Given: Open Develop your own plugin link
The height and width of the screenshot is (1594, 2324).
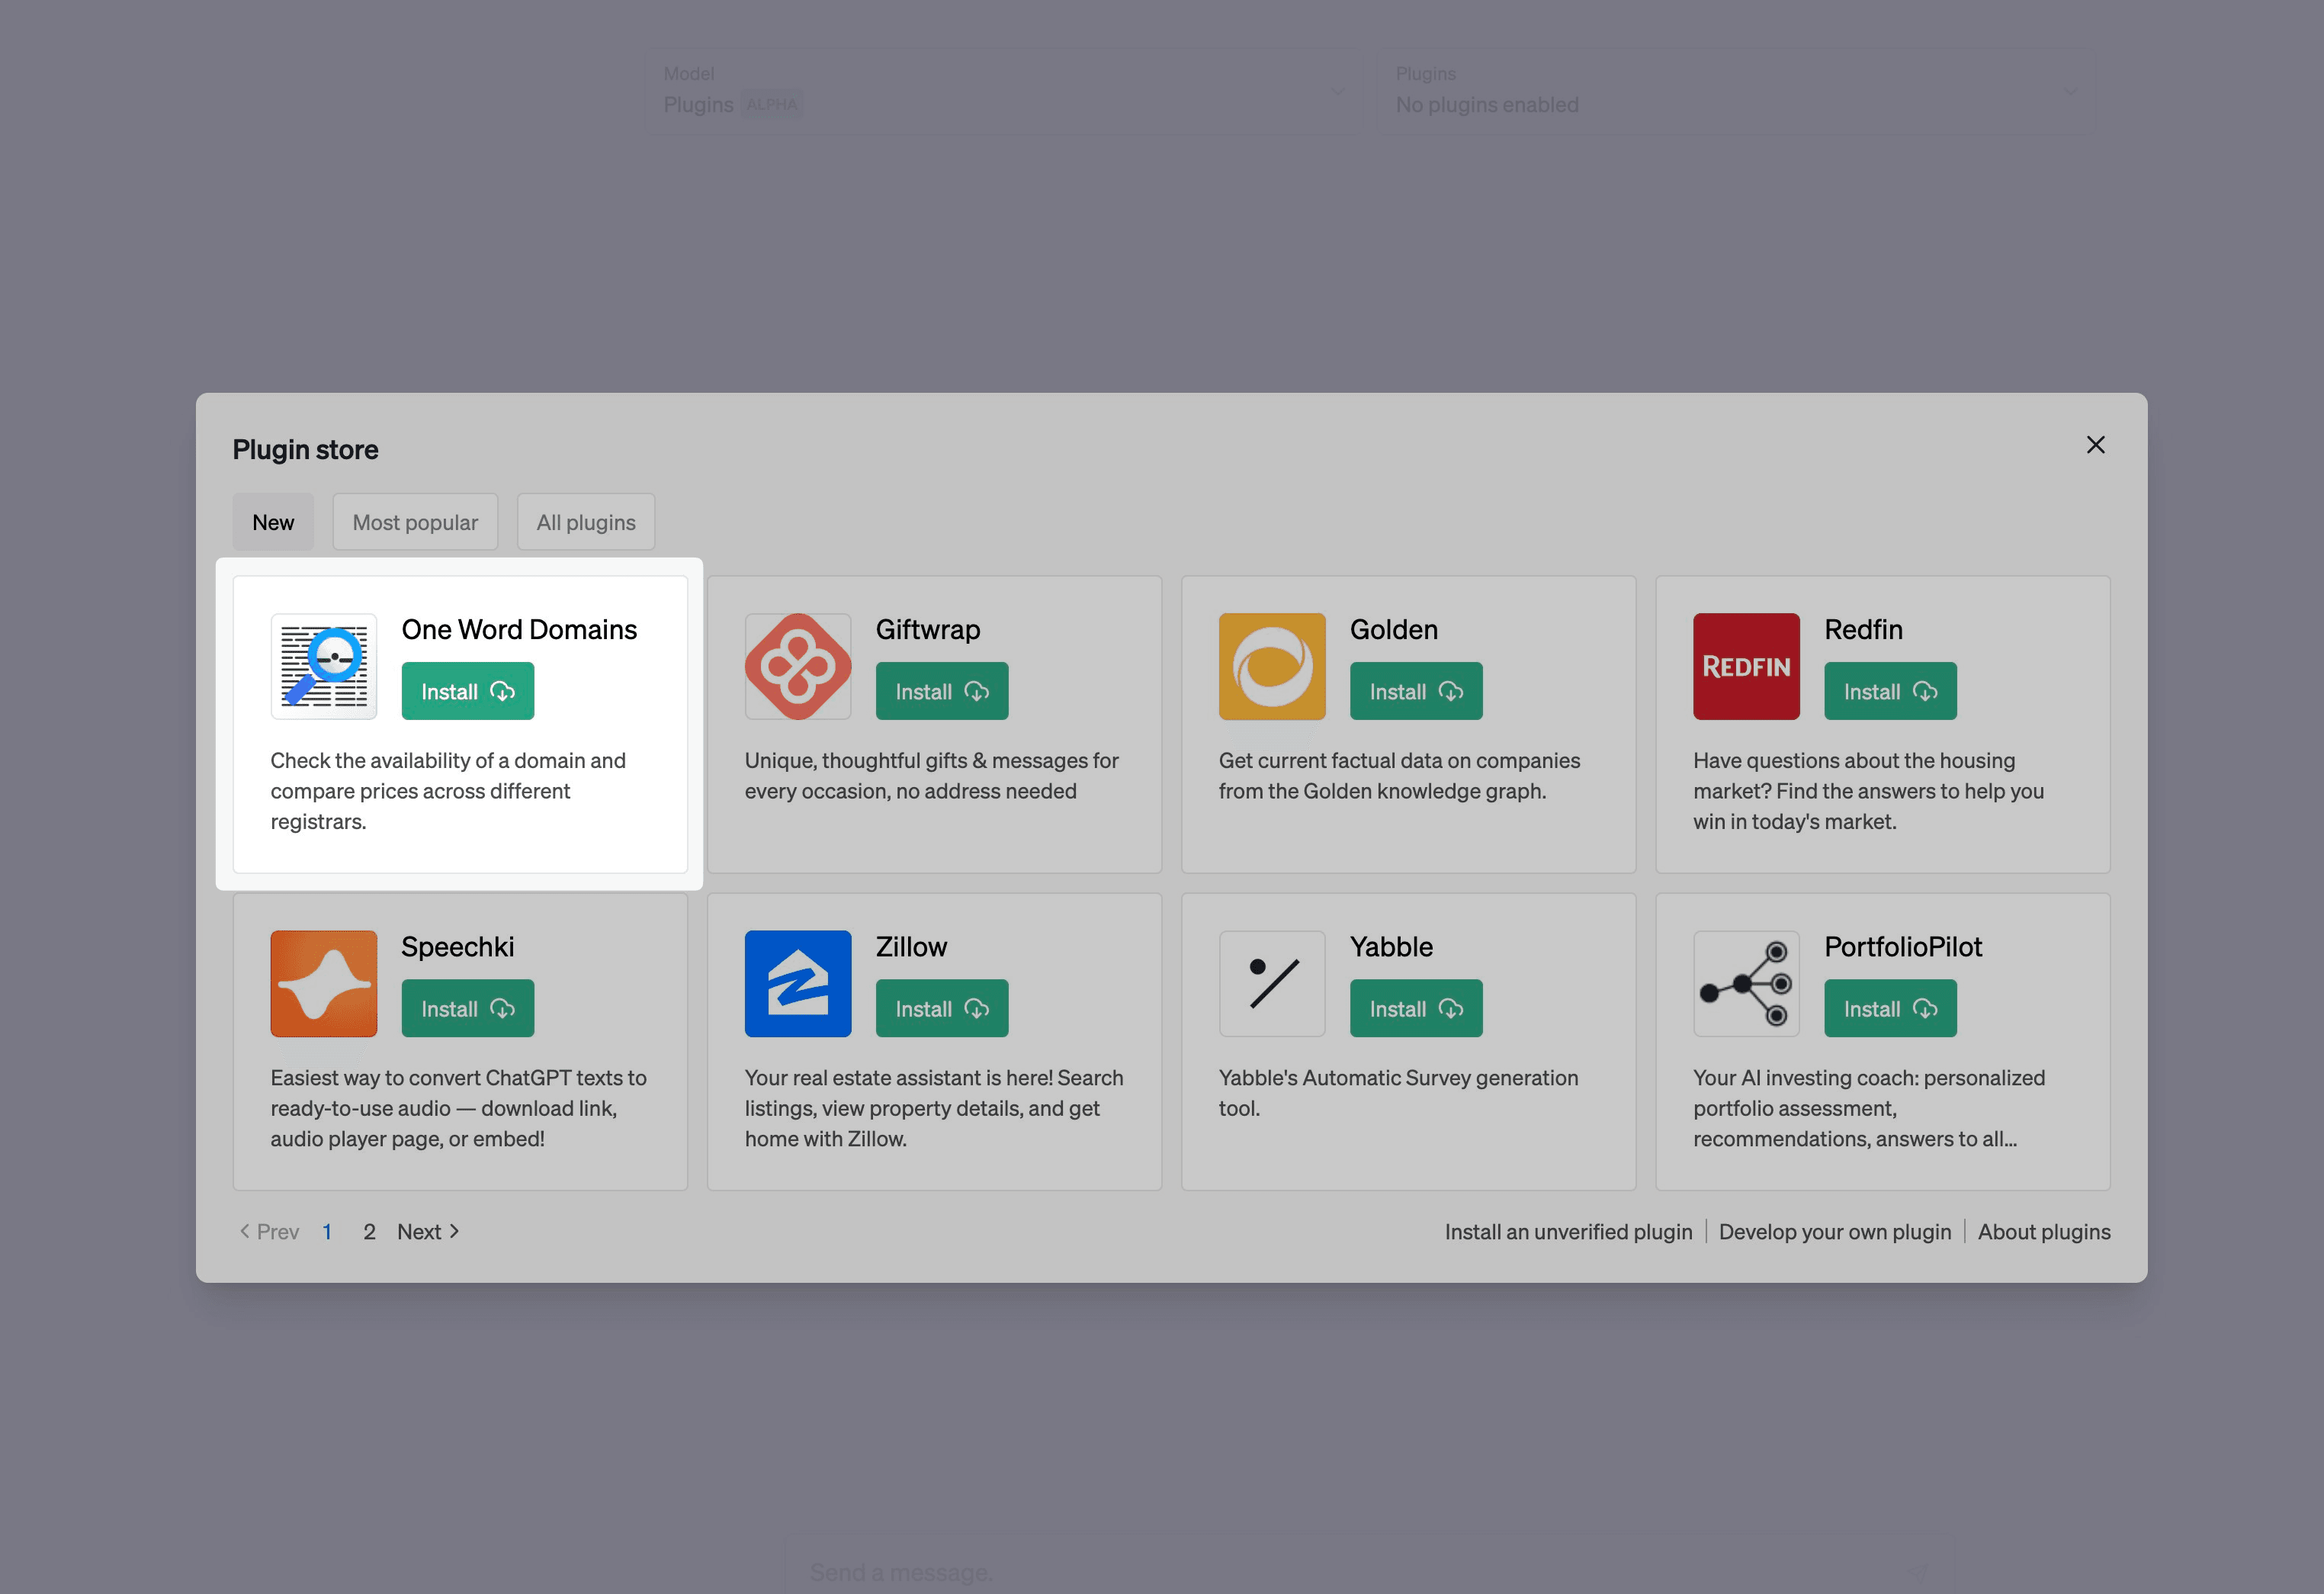Looking at the screenshot, I should 1835,1232.
